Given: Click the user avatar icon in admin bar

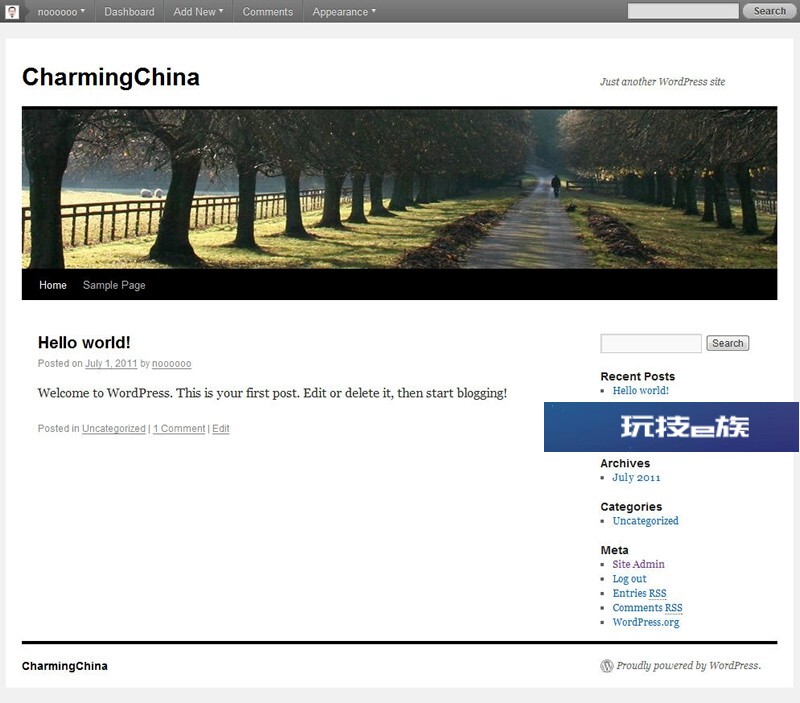Looking at the screenshot, I should coord(12,11).
